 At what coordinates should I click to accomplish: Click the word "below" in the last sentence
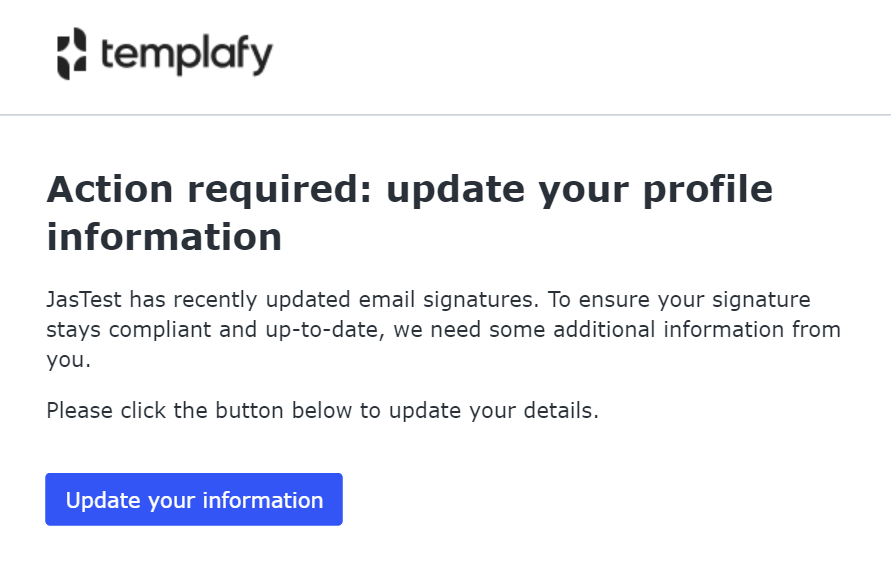(x=322, y=410)
